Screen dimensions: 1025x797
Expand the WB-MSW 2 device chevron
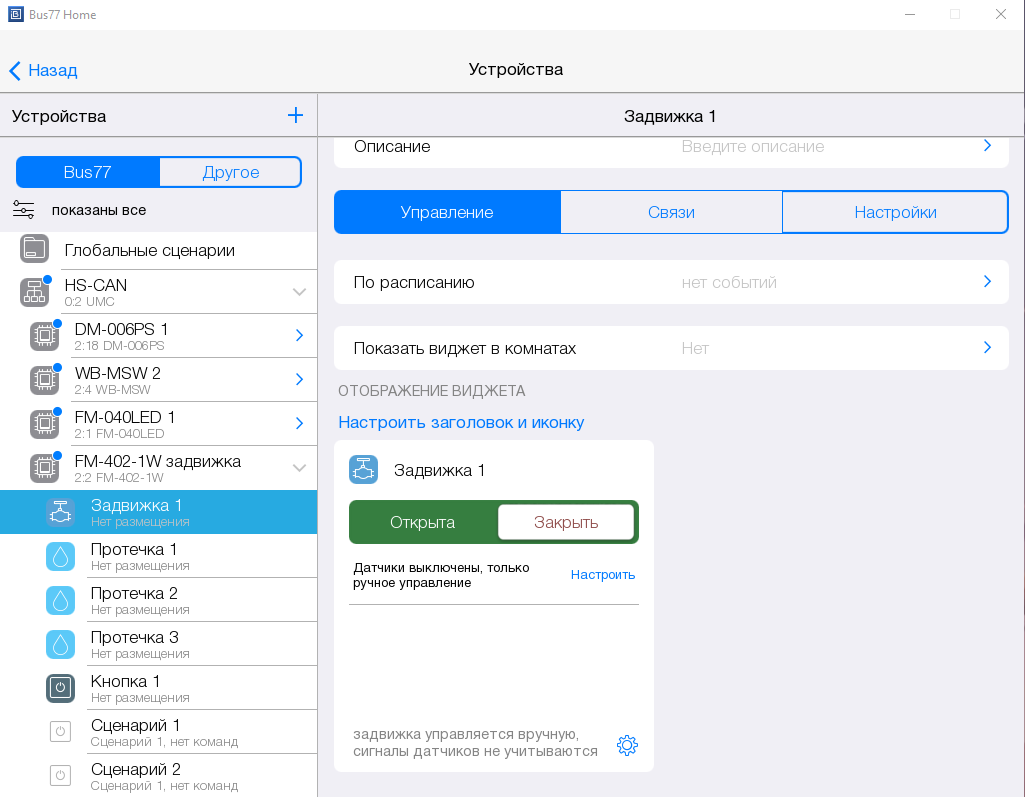pyautogui.click(x=298, y=379)
